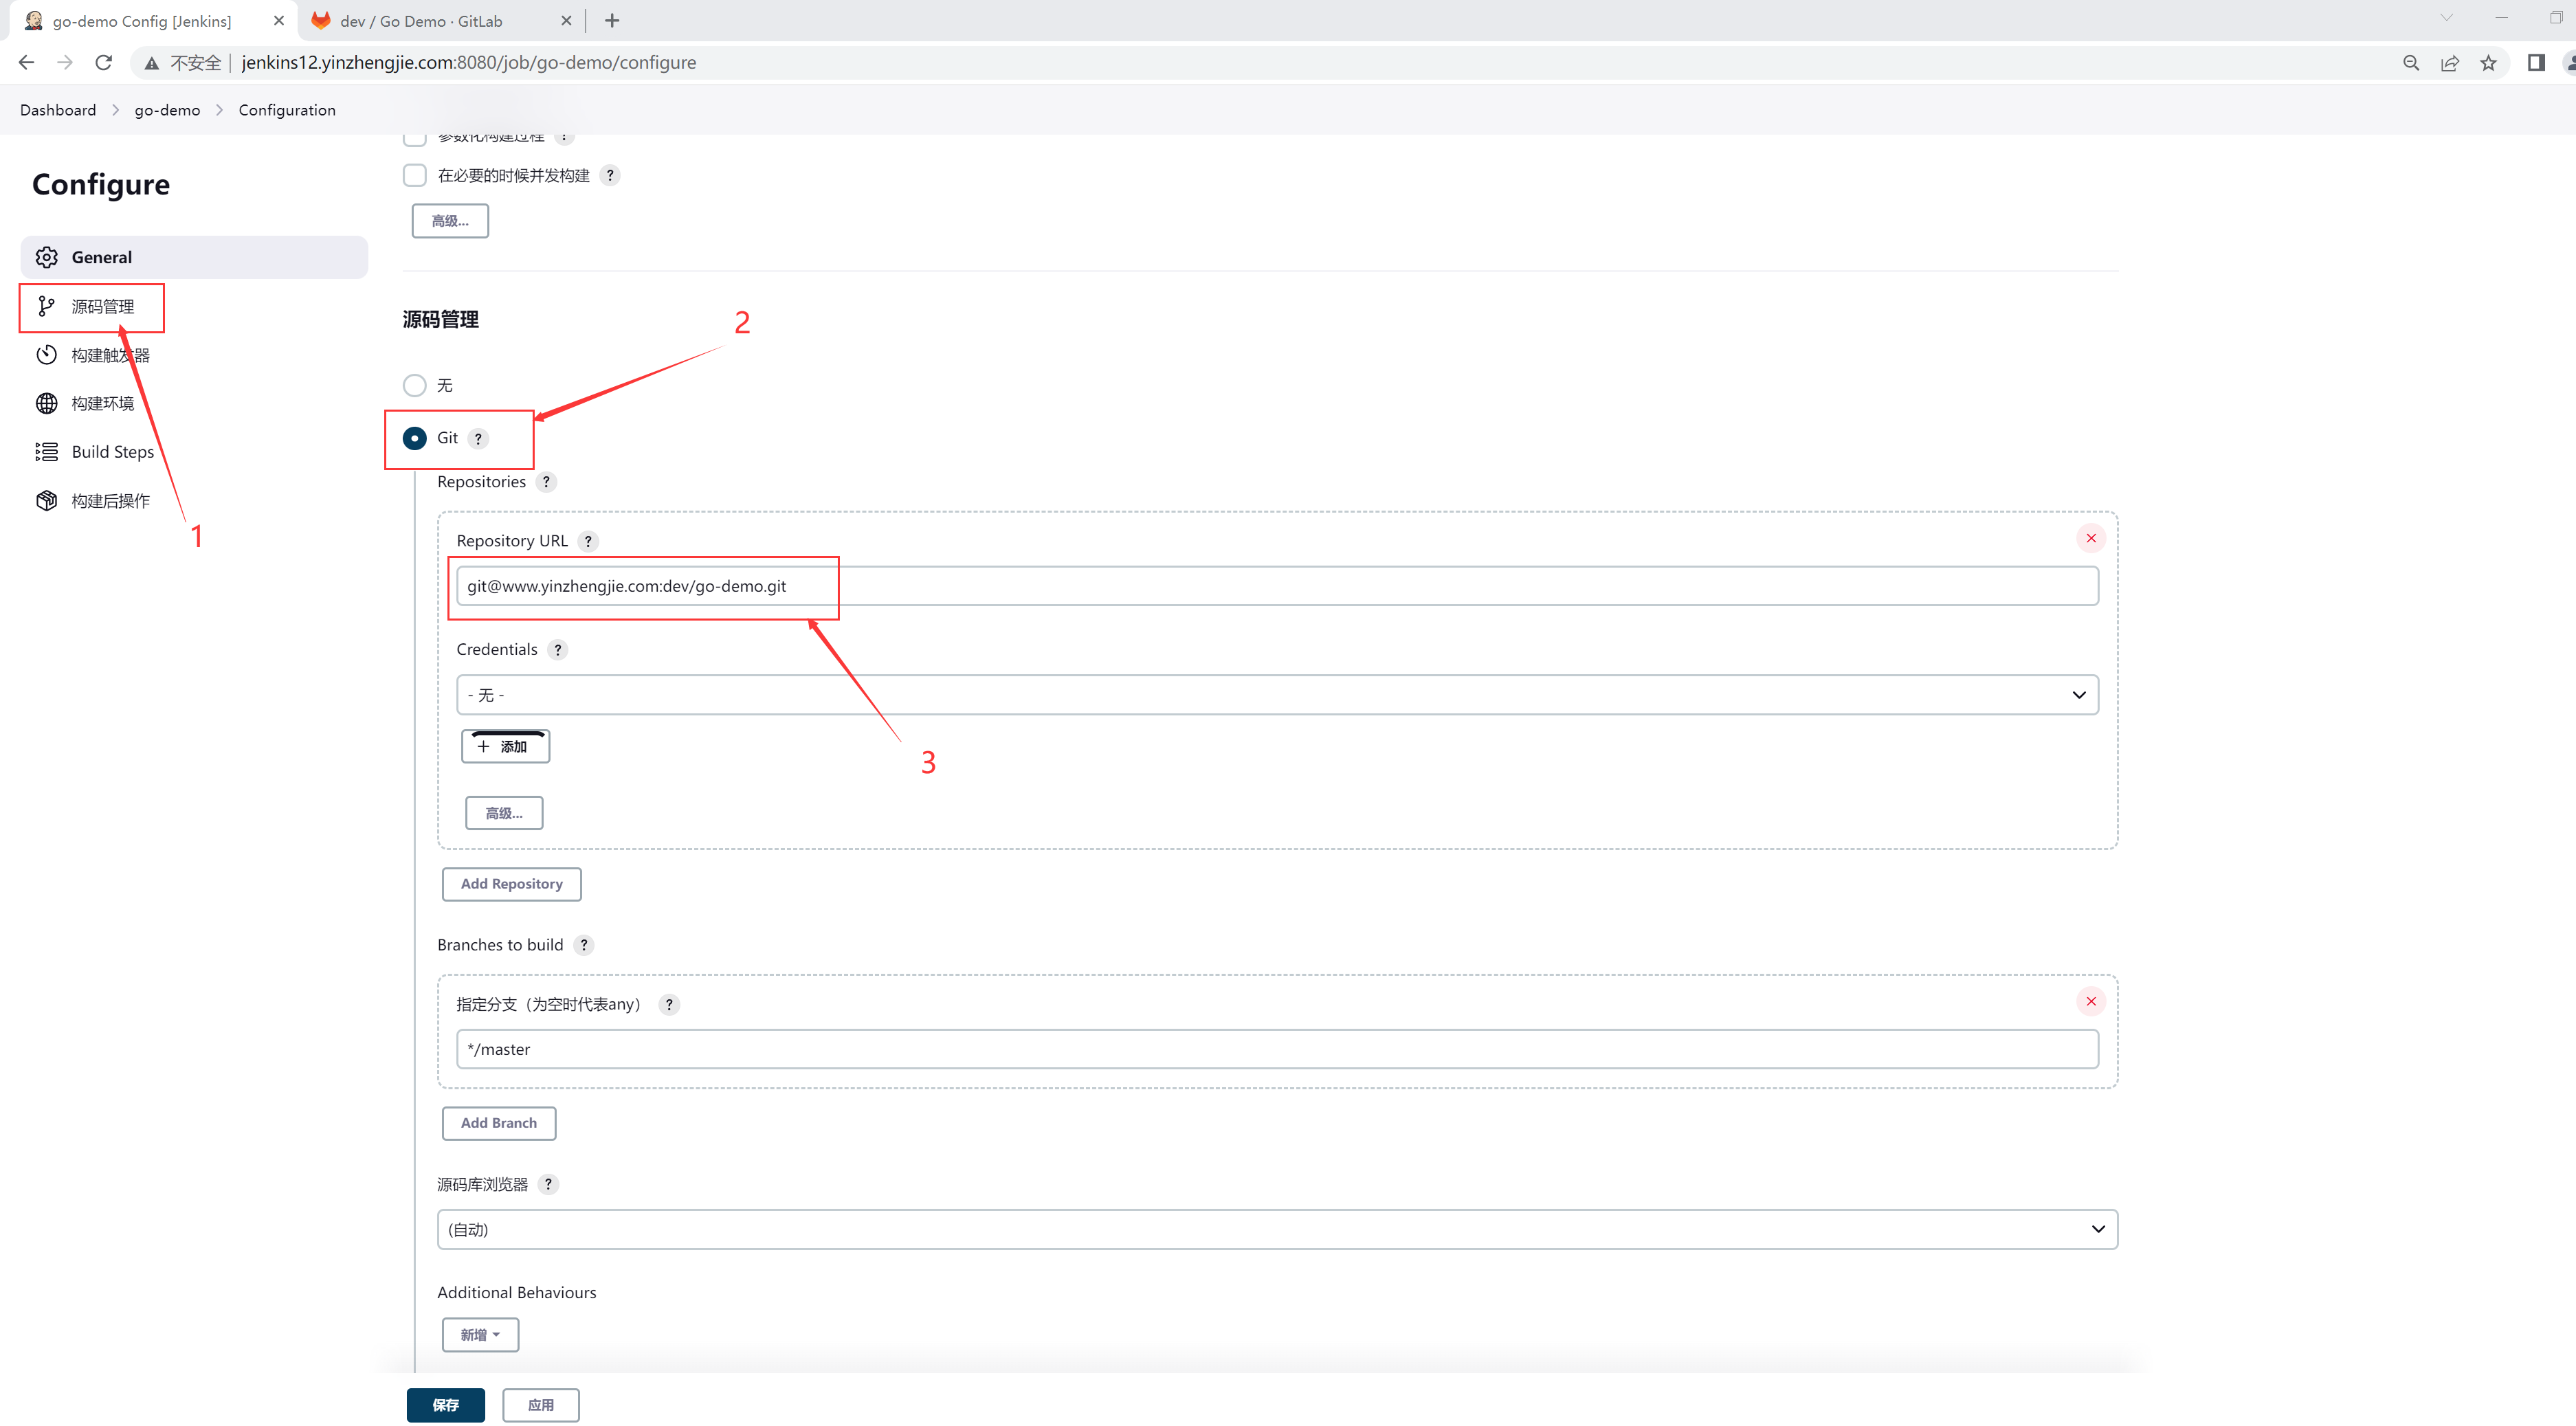Viewport: 2576px width, 1426px height.
Task: Click the General gear icon in sidebar
Action: coord(46,257)
